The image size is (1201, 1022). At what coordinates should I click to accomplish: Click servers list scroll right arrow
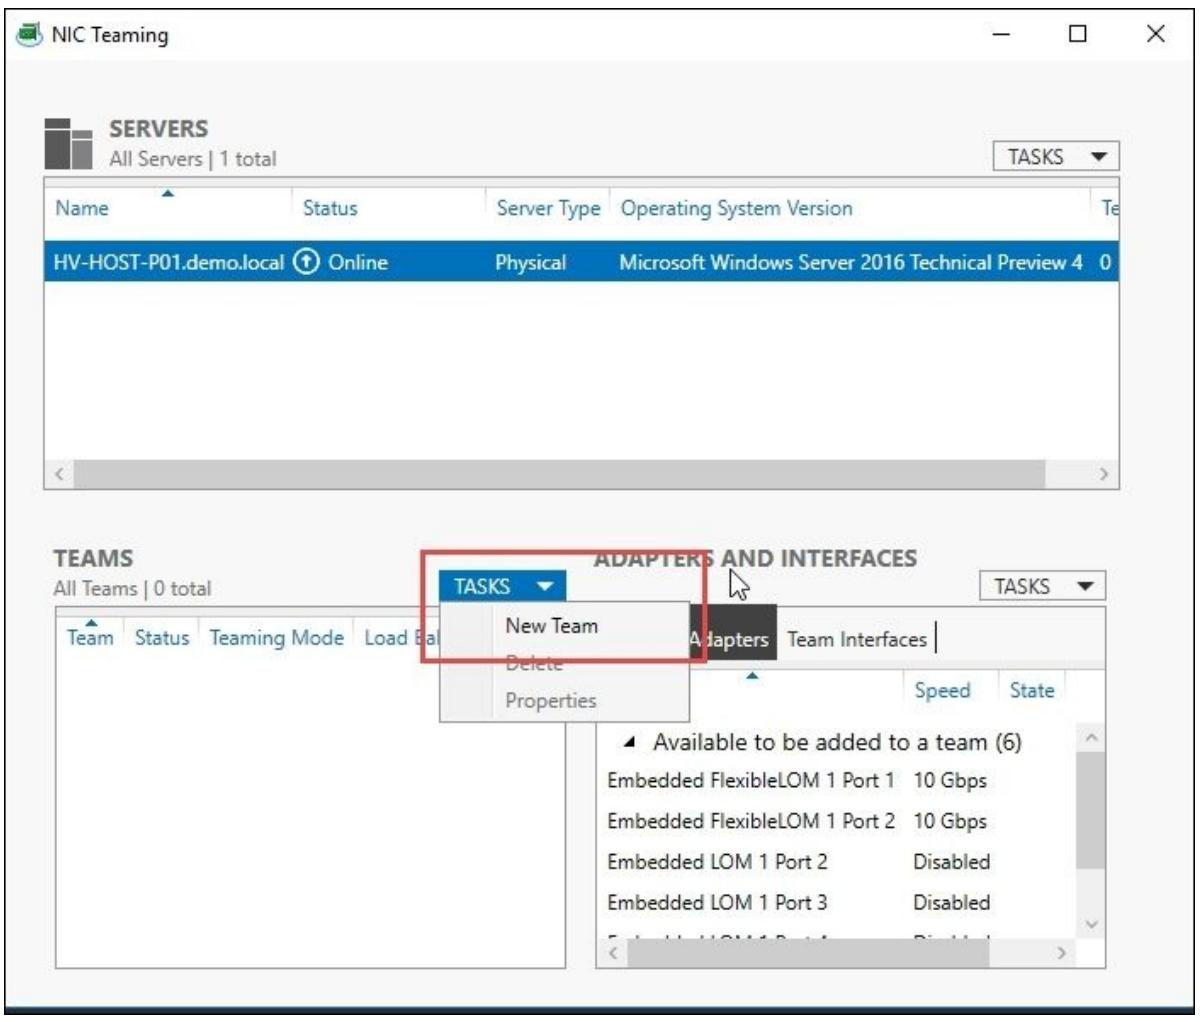(x=1104, y=475)
